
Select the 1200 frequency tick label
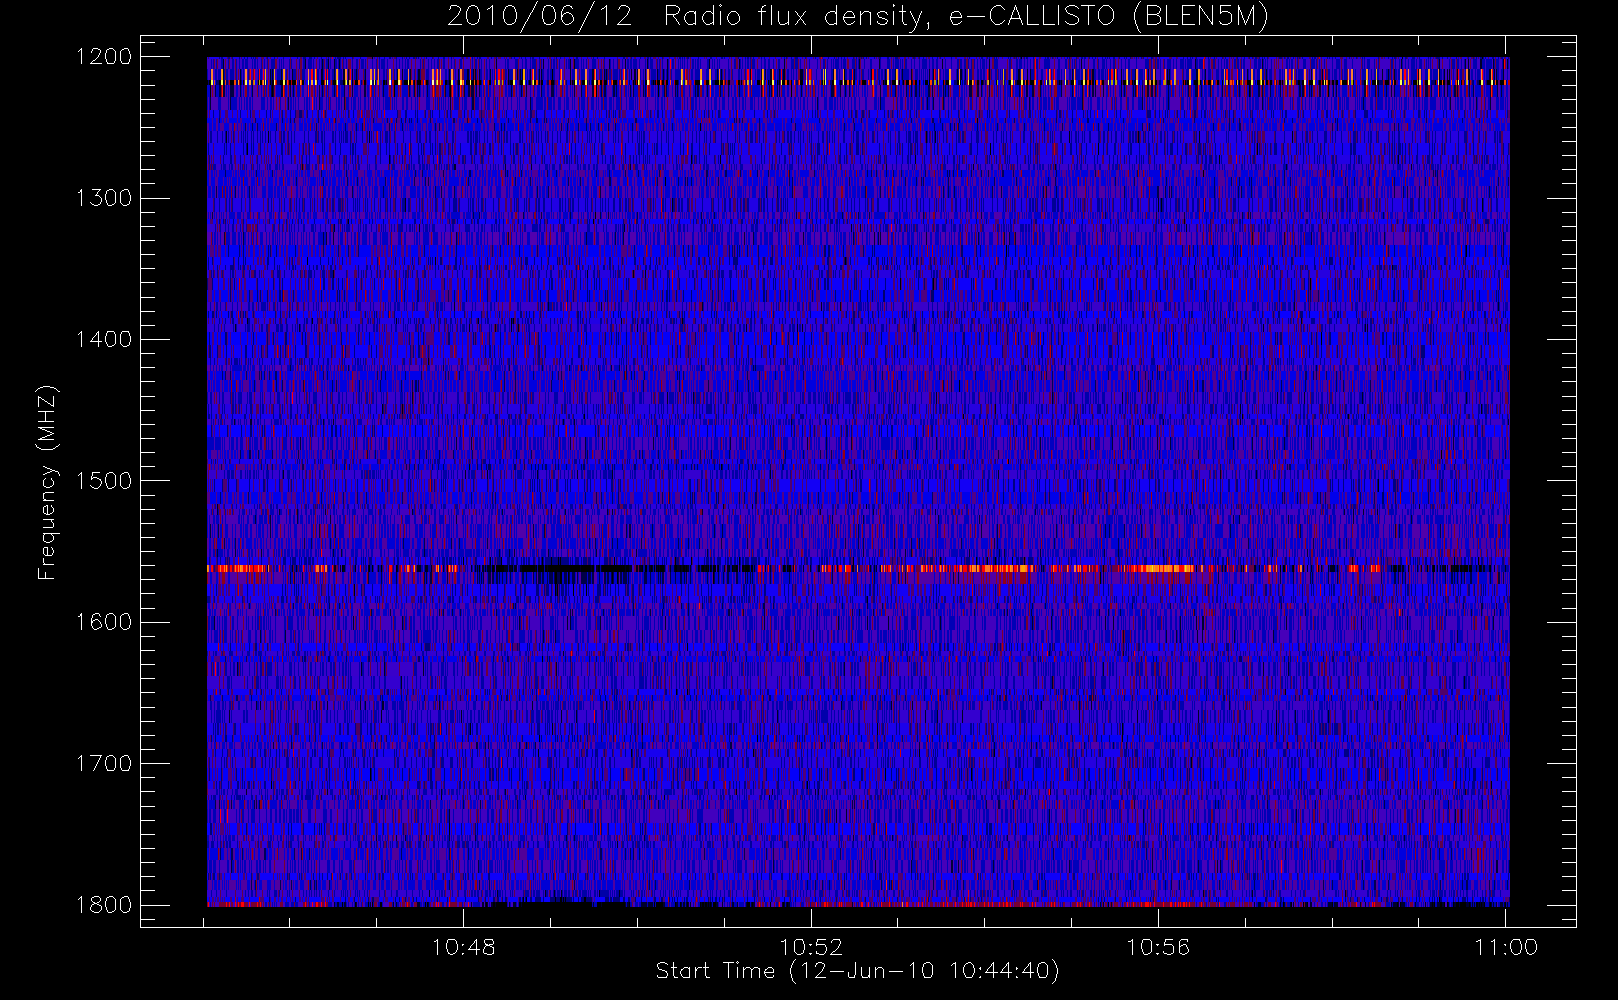point(104,57)
